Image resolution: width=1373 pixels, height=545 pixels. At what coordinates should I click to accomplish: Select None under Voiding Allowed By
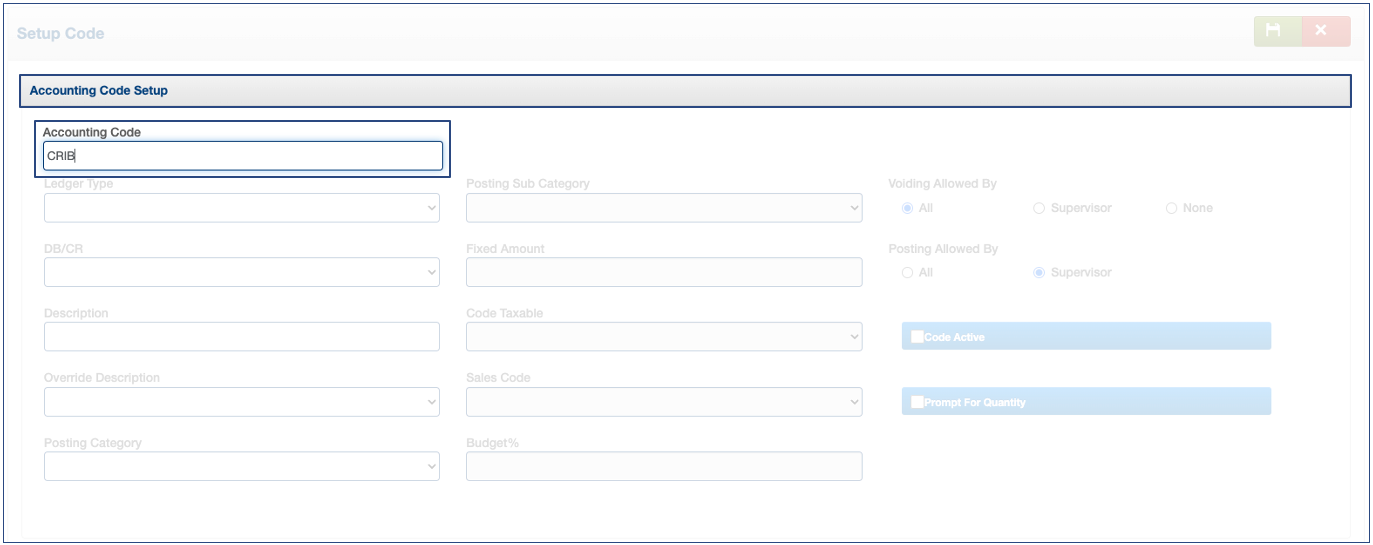pos(1171,208)
